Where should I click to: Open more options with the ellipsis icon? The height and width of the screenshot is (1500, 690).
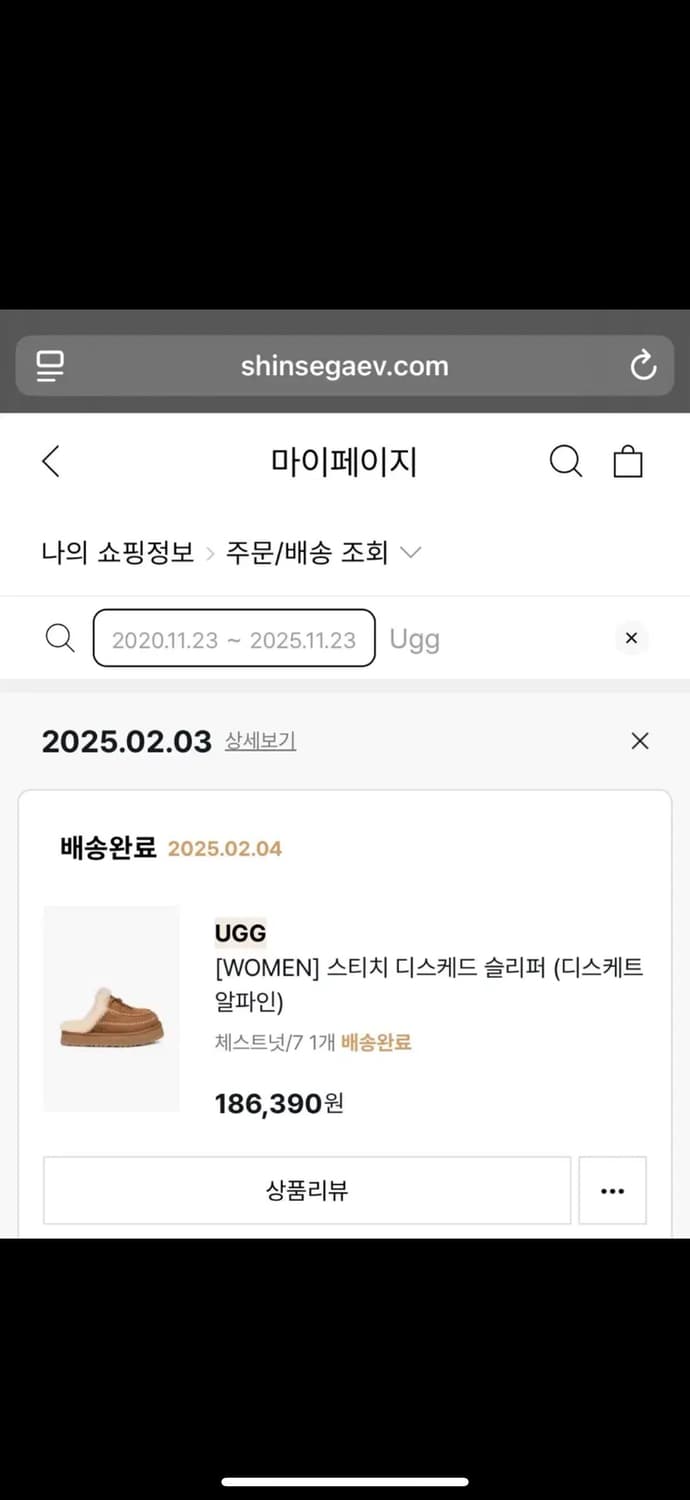pyautogui.click(x=612, y=1190)
